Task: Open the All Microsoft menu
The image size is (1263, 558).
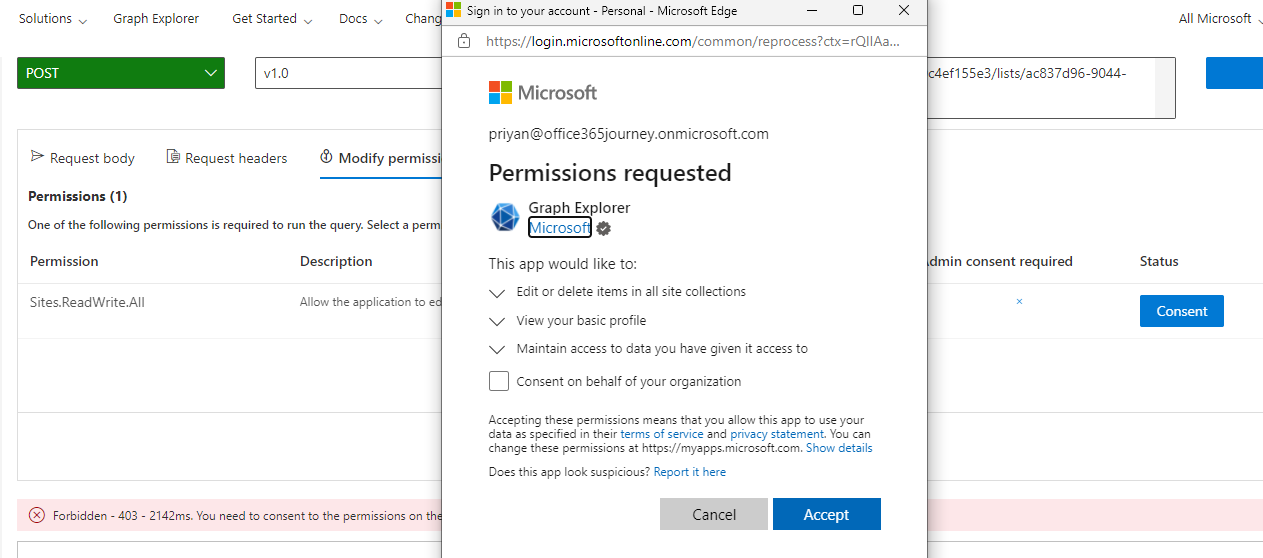Action: 1220,19
